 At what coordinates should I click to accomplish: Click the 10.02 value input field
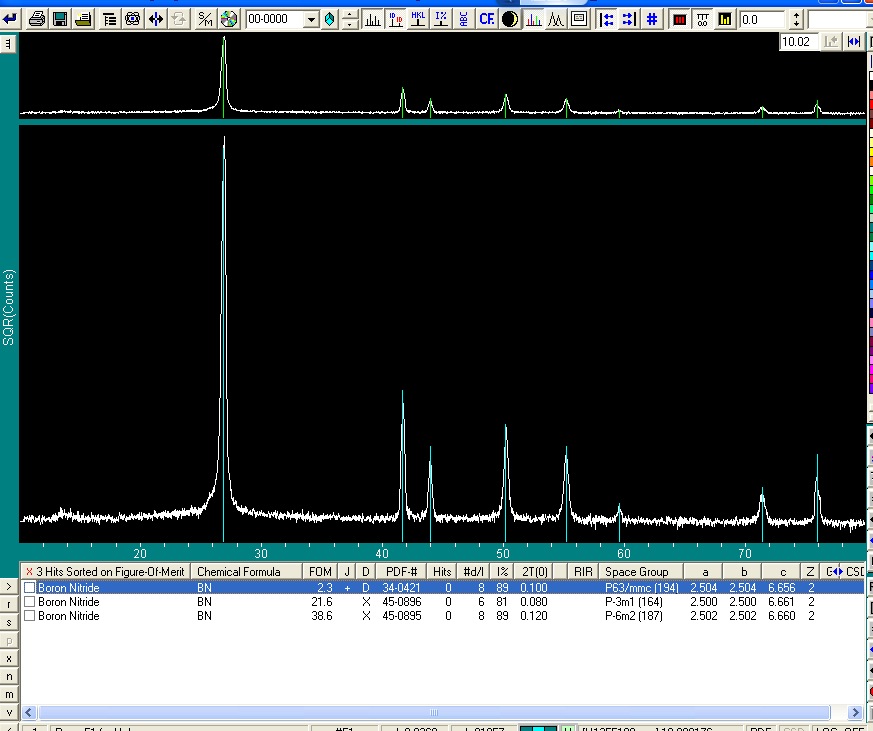pyautogui.click(x=797, y=42)
